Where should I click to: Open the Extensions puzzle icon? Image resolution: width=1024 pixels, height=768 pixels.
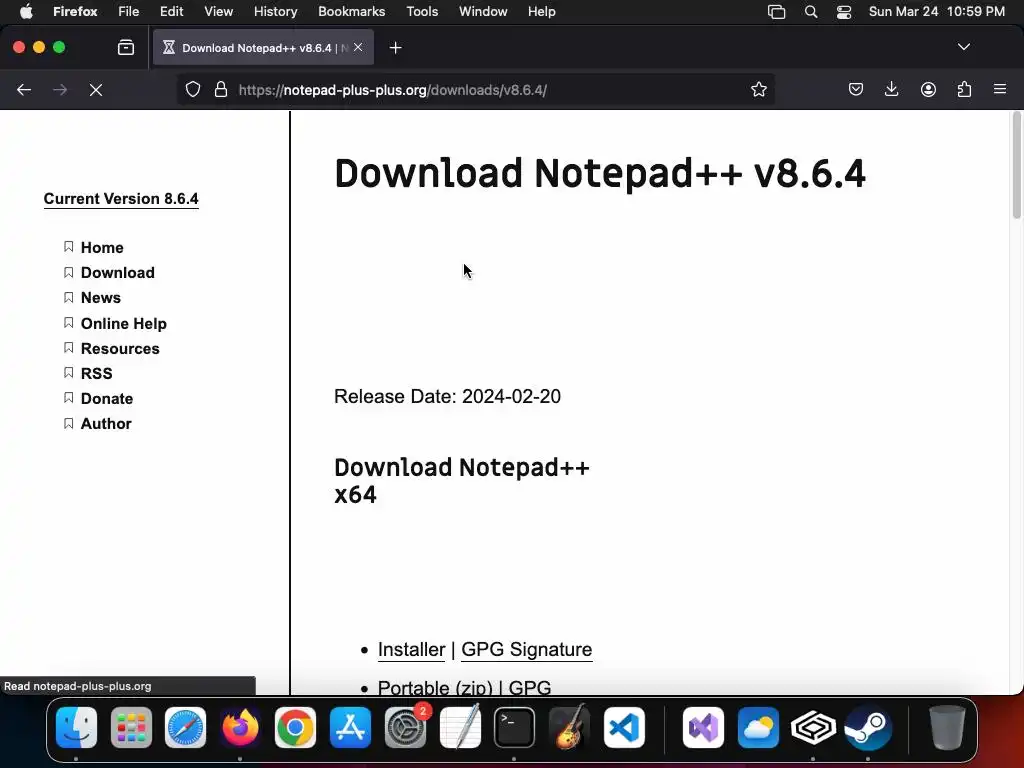coord(965,89)
